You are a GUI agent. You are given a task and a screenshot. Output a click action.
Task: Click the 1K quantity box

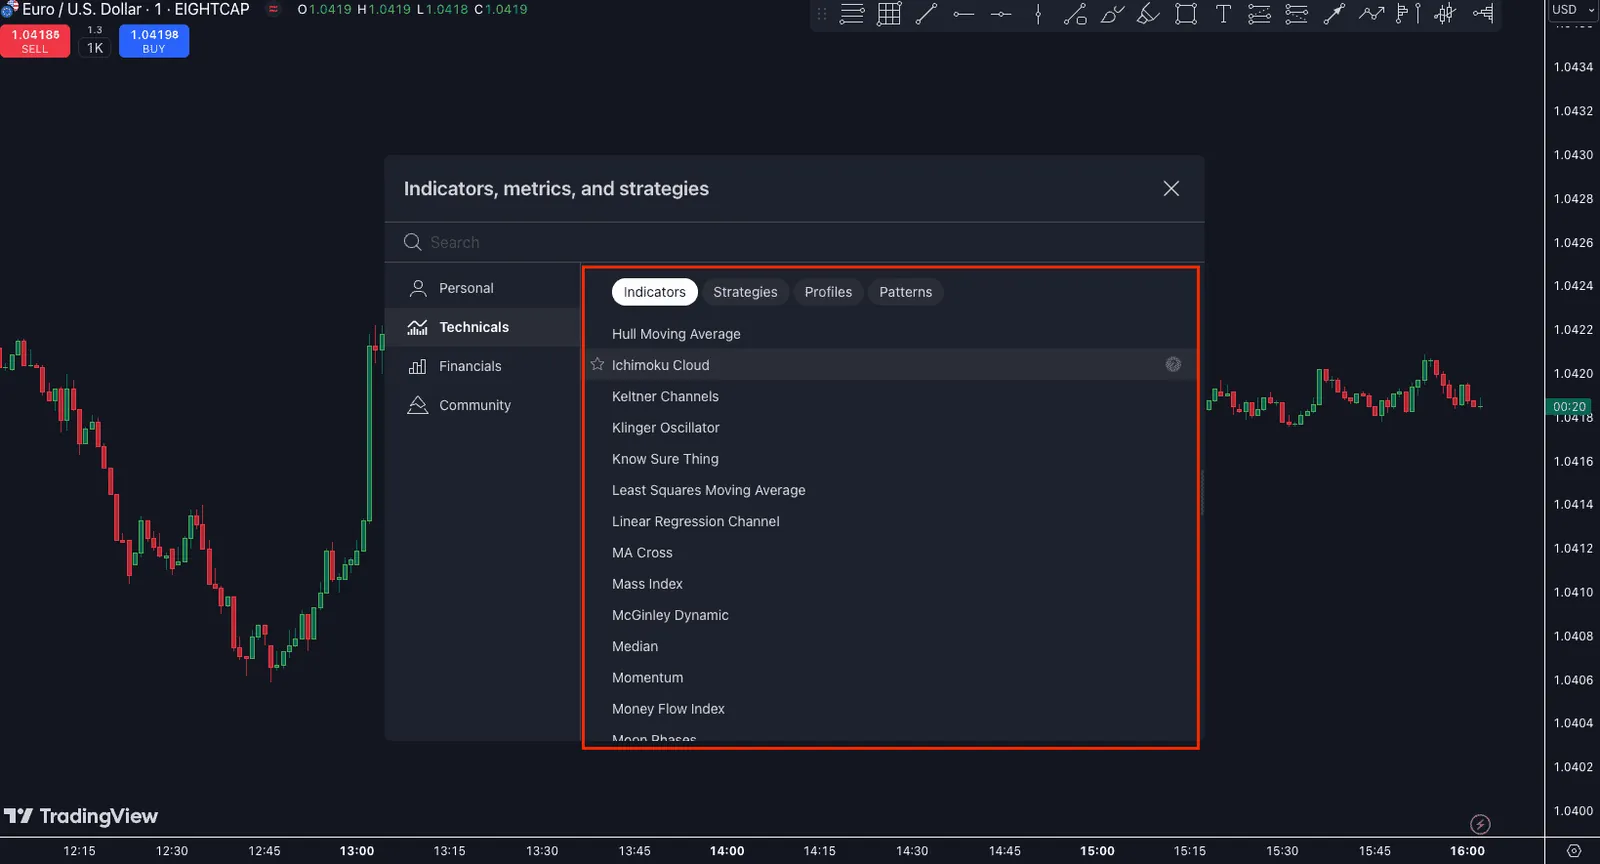click(x=95, y=48)
